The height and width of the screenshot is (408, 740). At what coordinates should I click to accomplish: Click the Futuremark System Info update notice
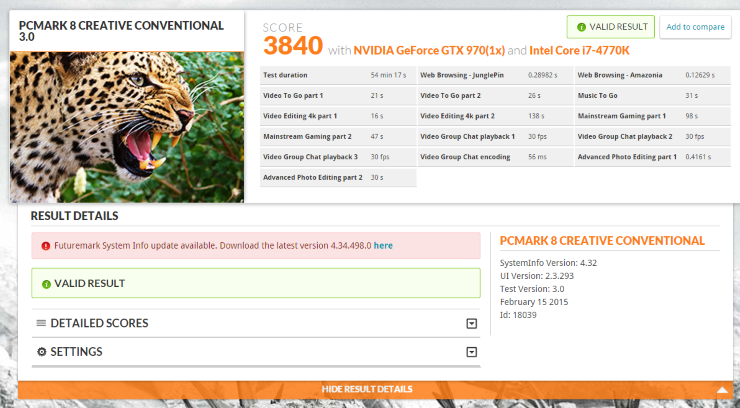coord(256,246)
